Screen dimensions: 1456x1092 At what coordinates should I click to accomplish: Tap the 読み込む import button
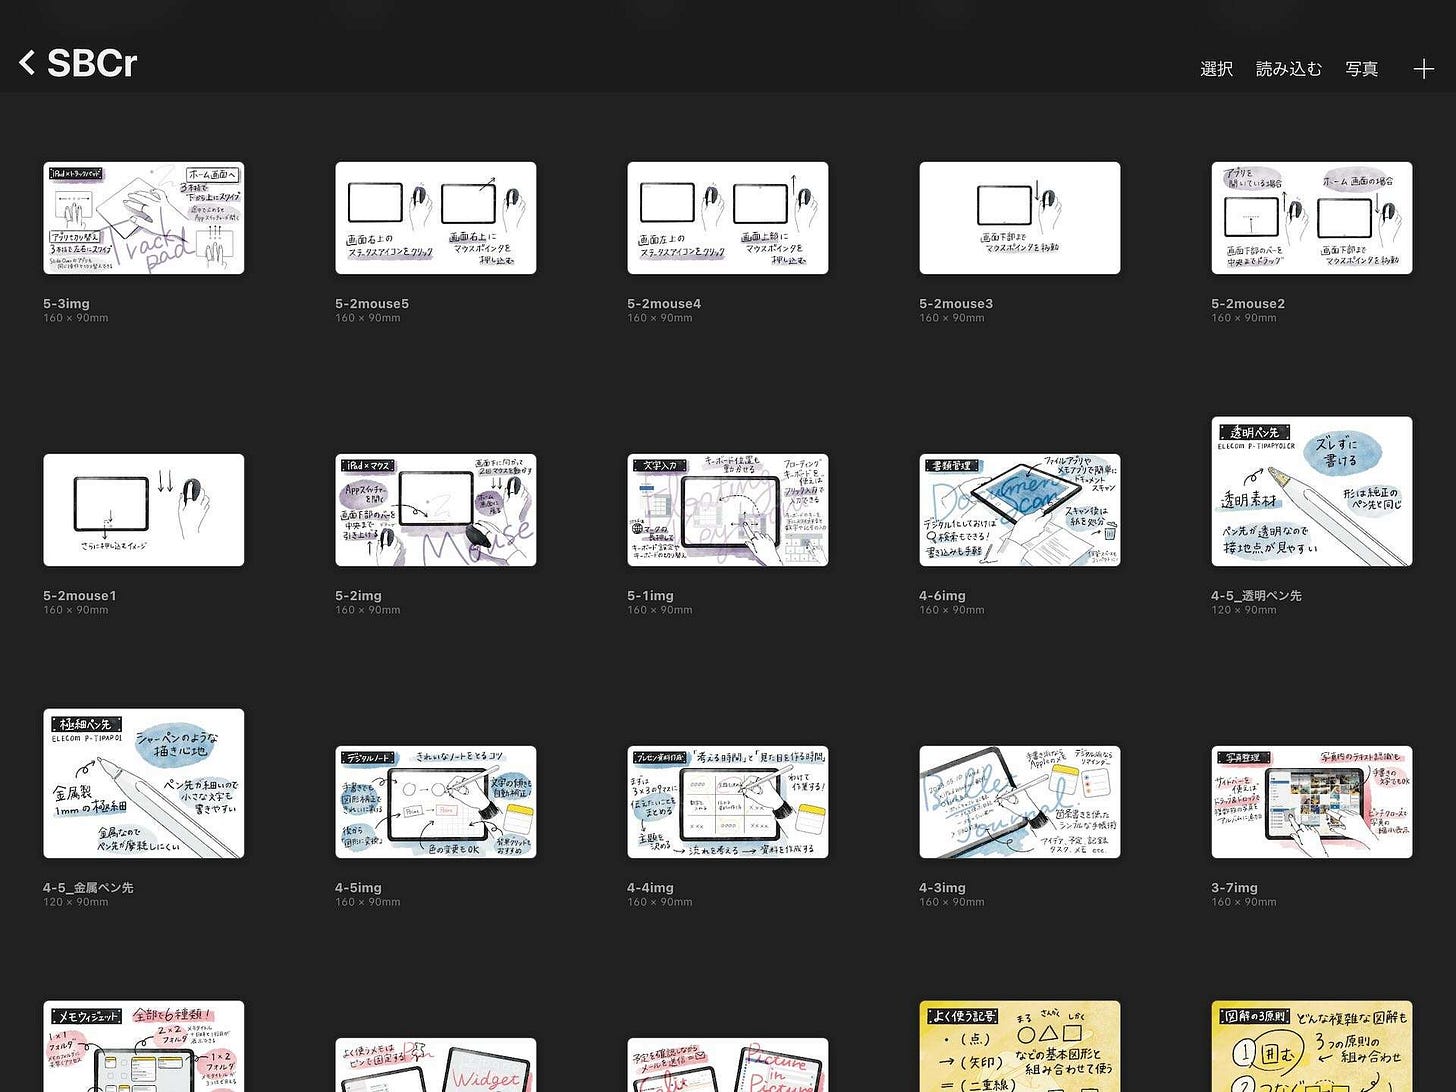pos(1288,69)
